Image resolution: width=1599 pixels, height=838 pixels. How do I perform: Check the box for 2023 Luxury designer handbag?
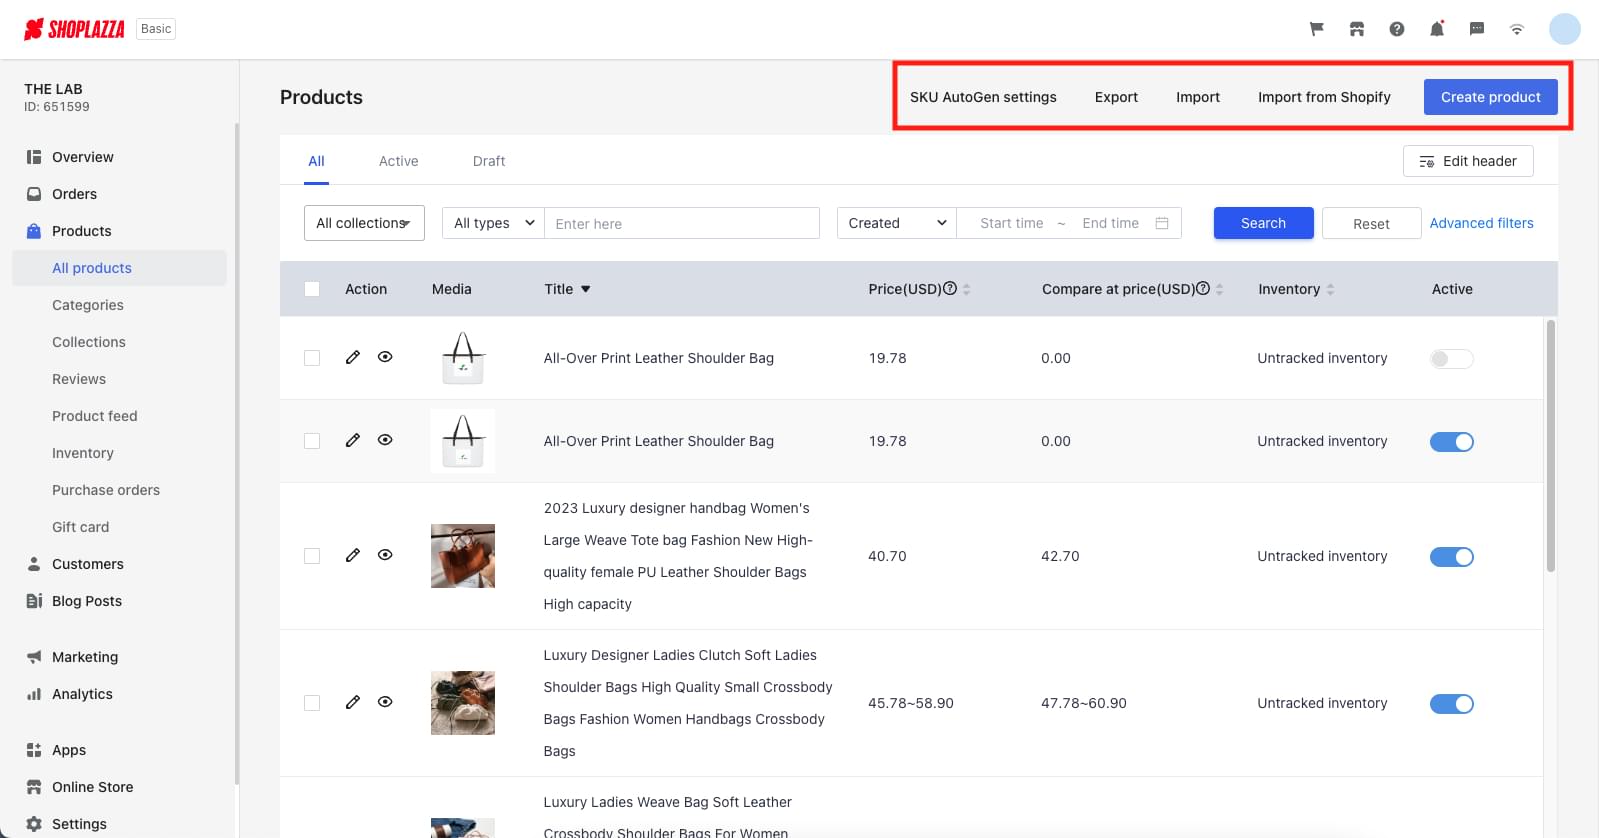pyautogui.click(x=312, y=556)
